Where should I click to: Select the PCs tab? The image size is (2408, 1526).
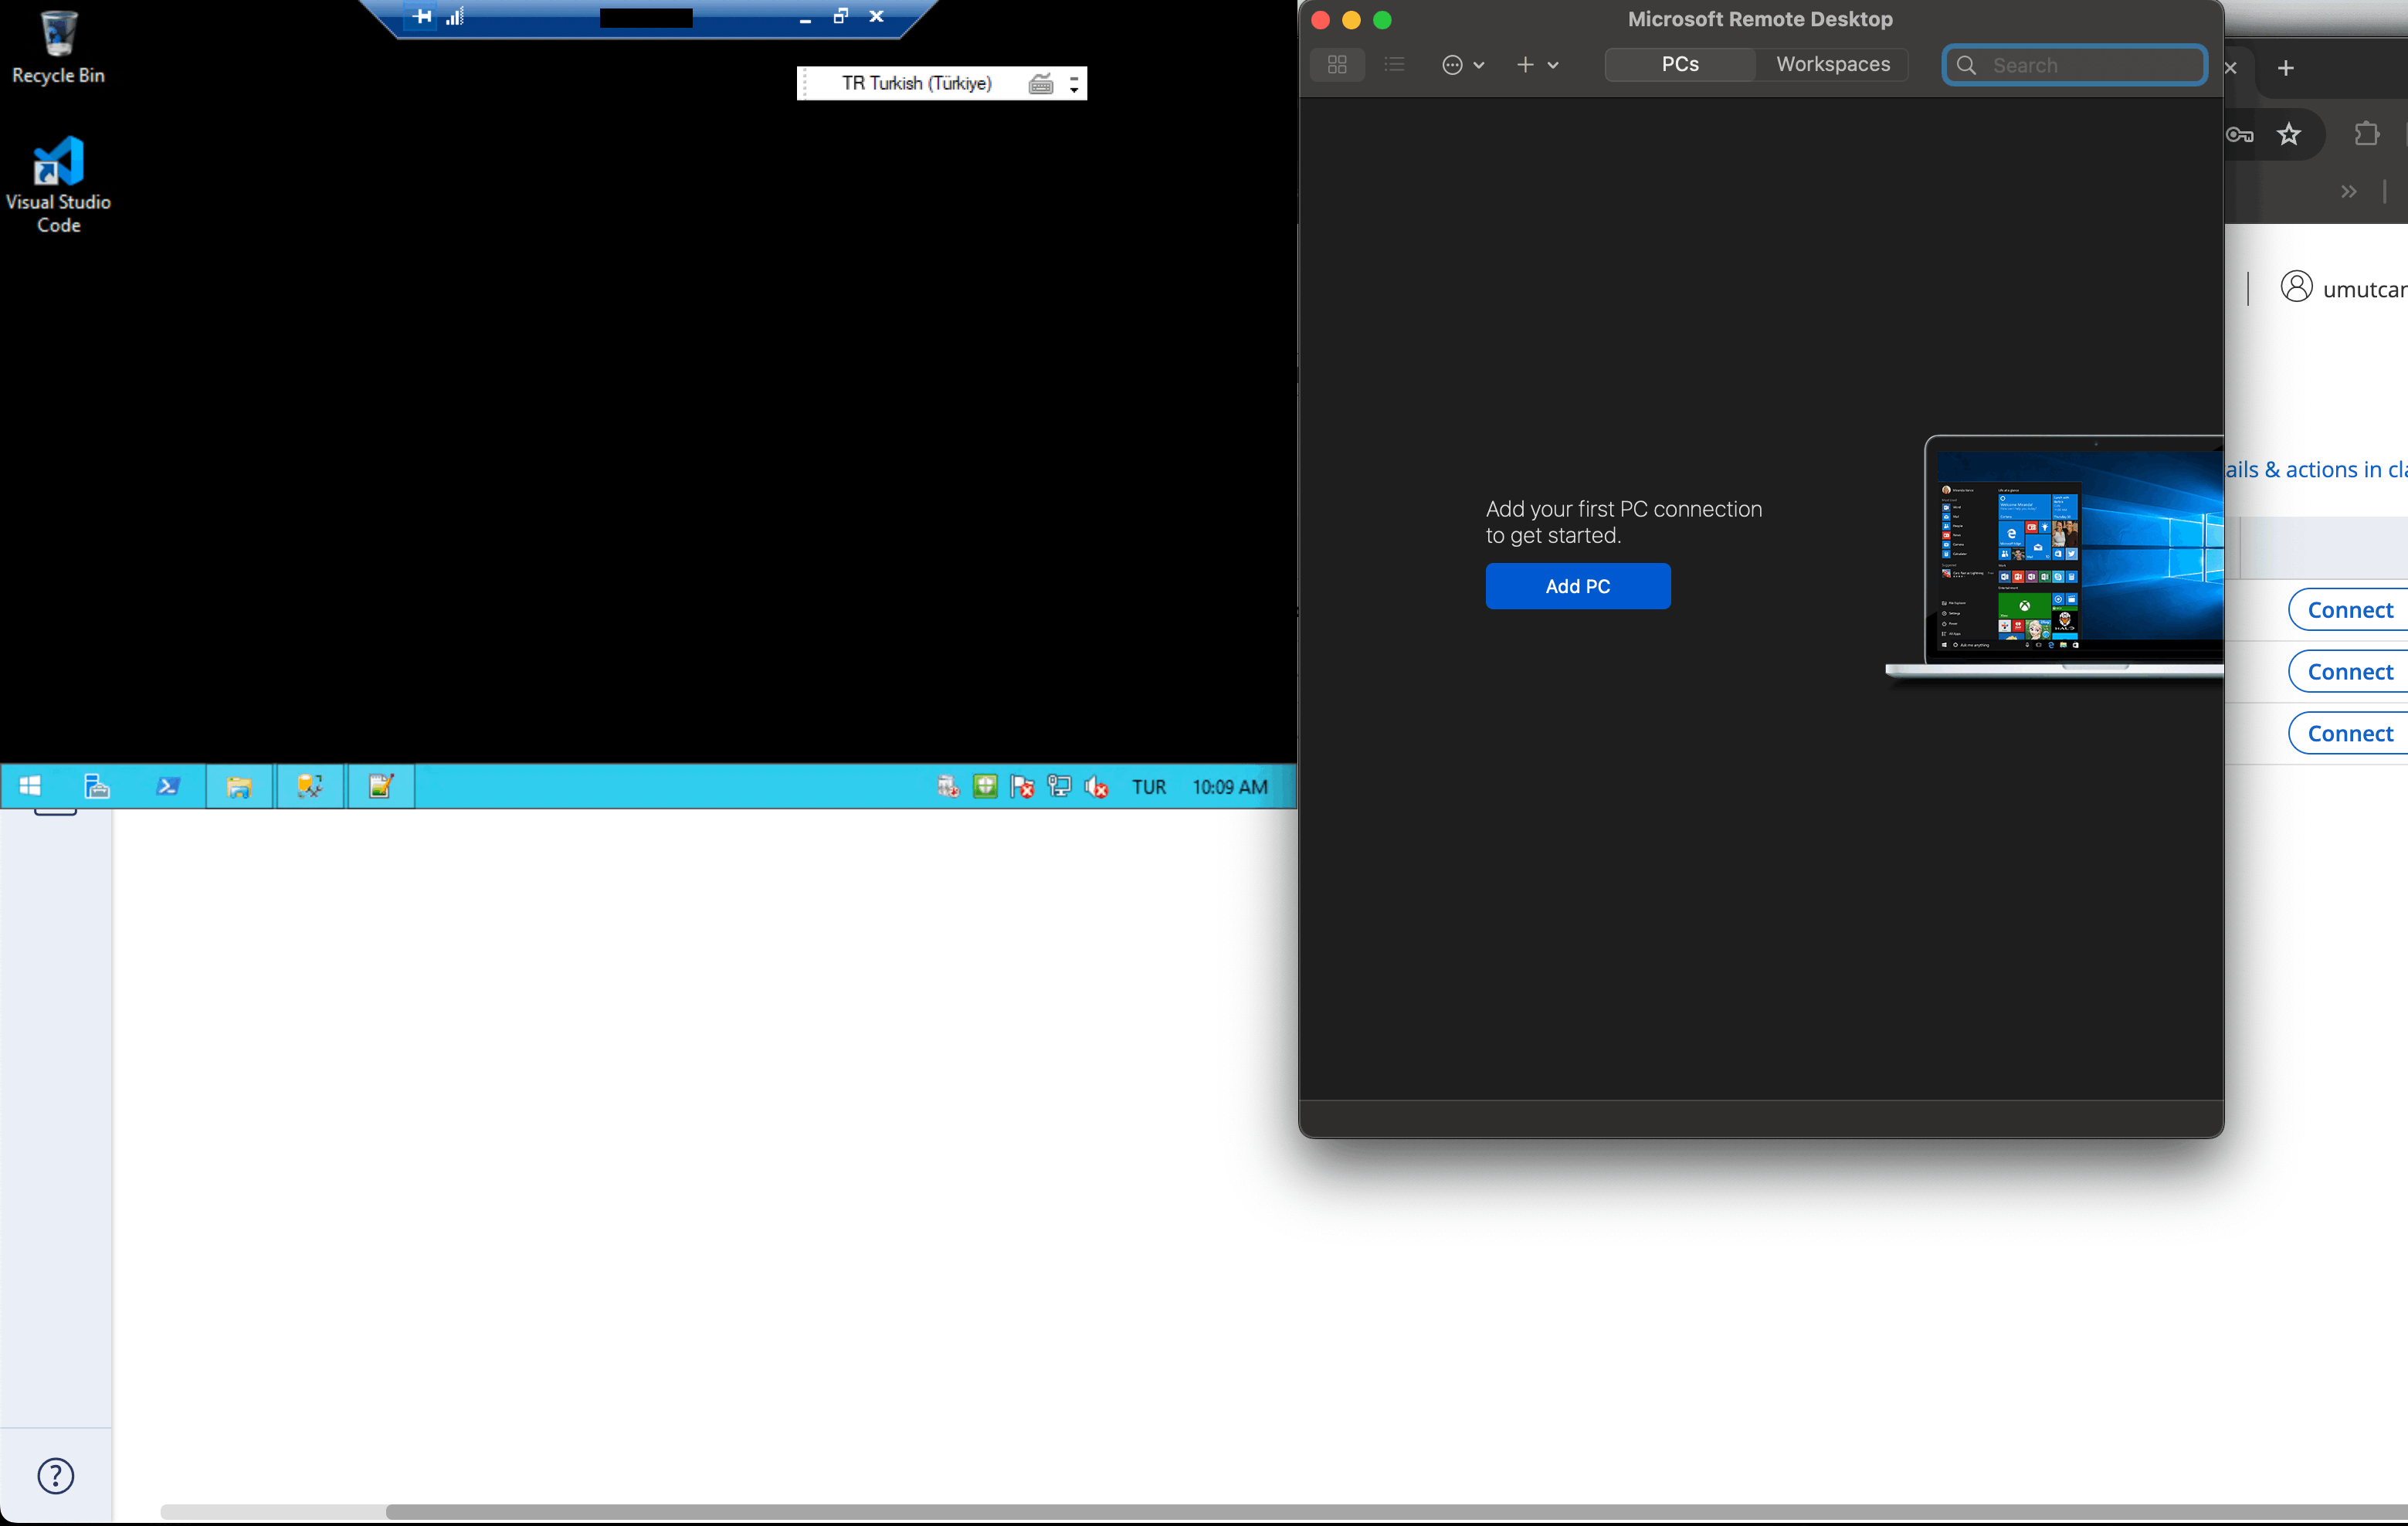pos(1680,65)
